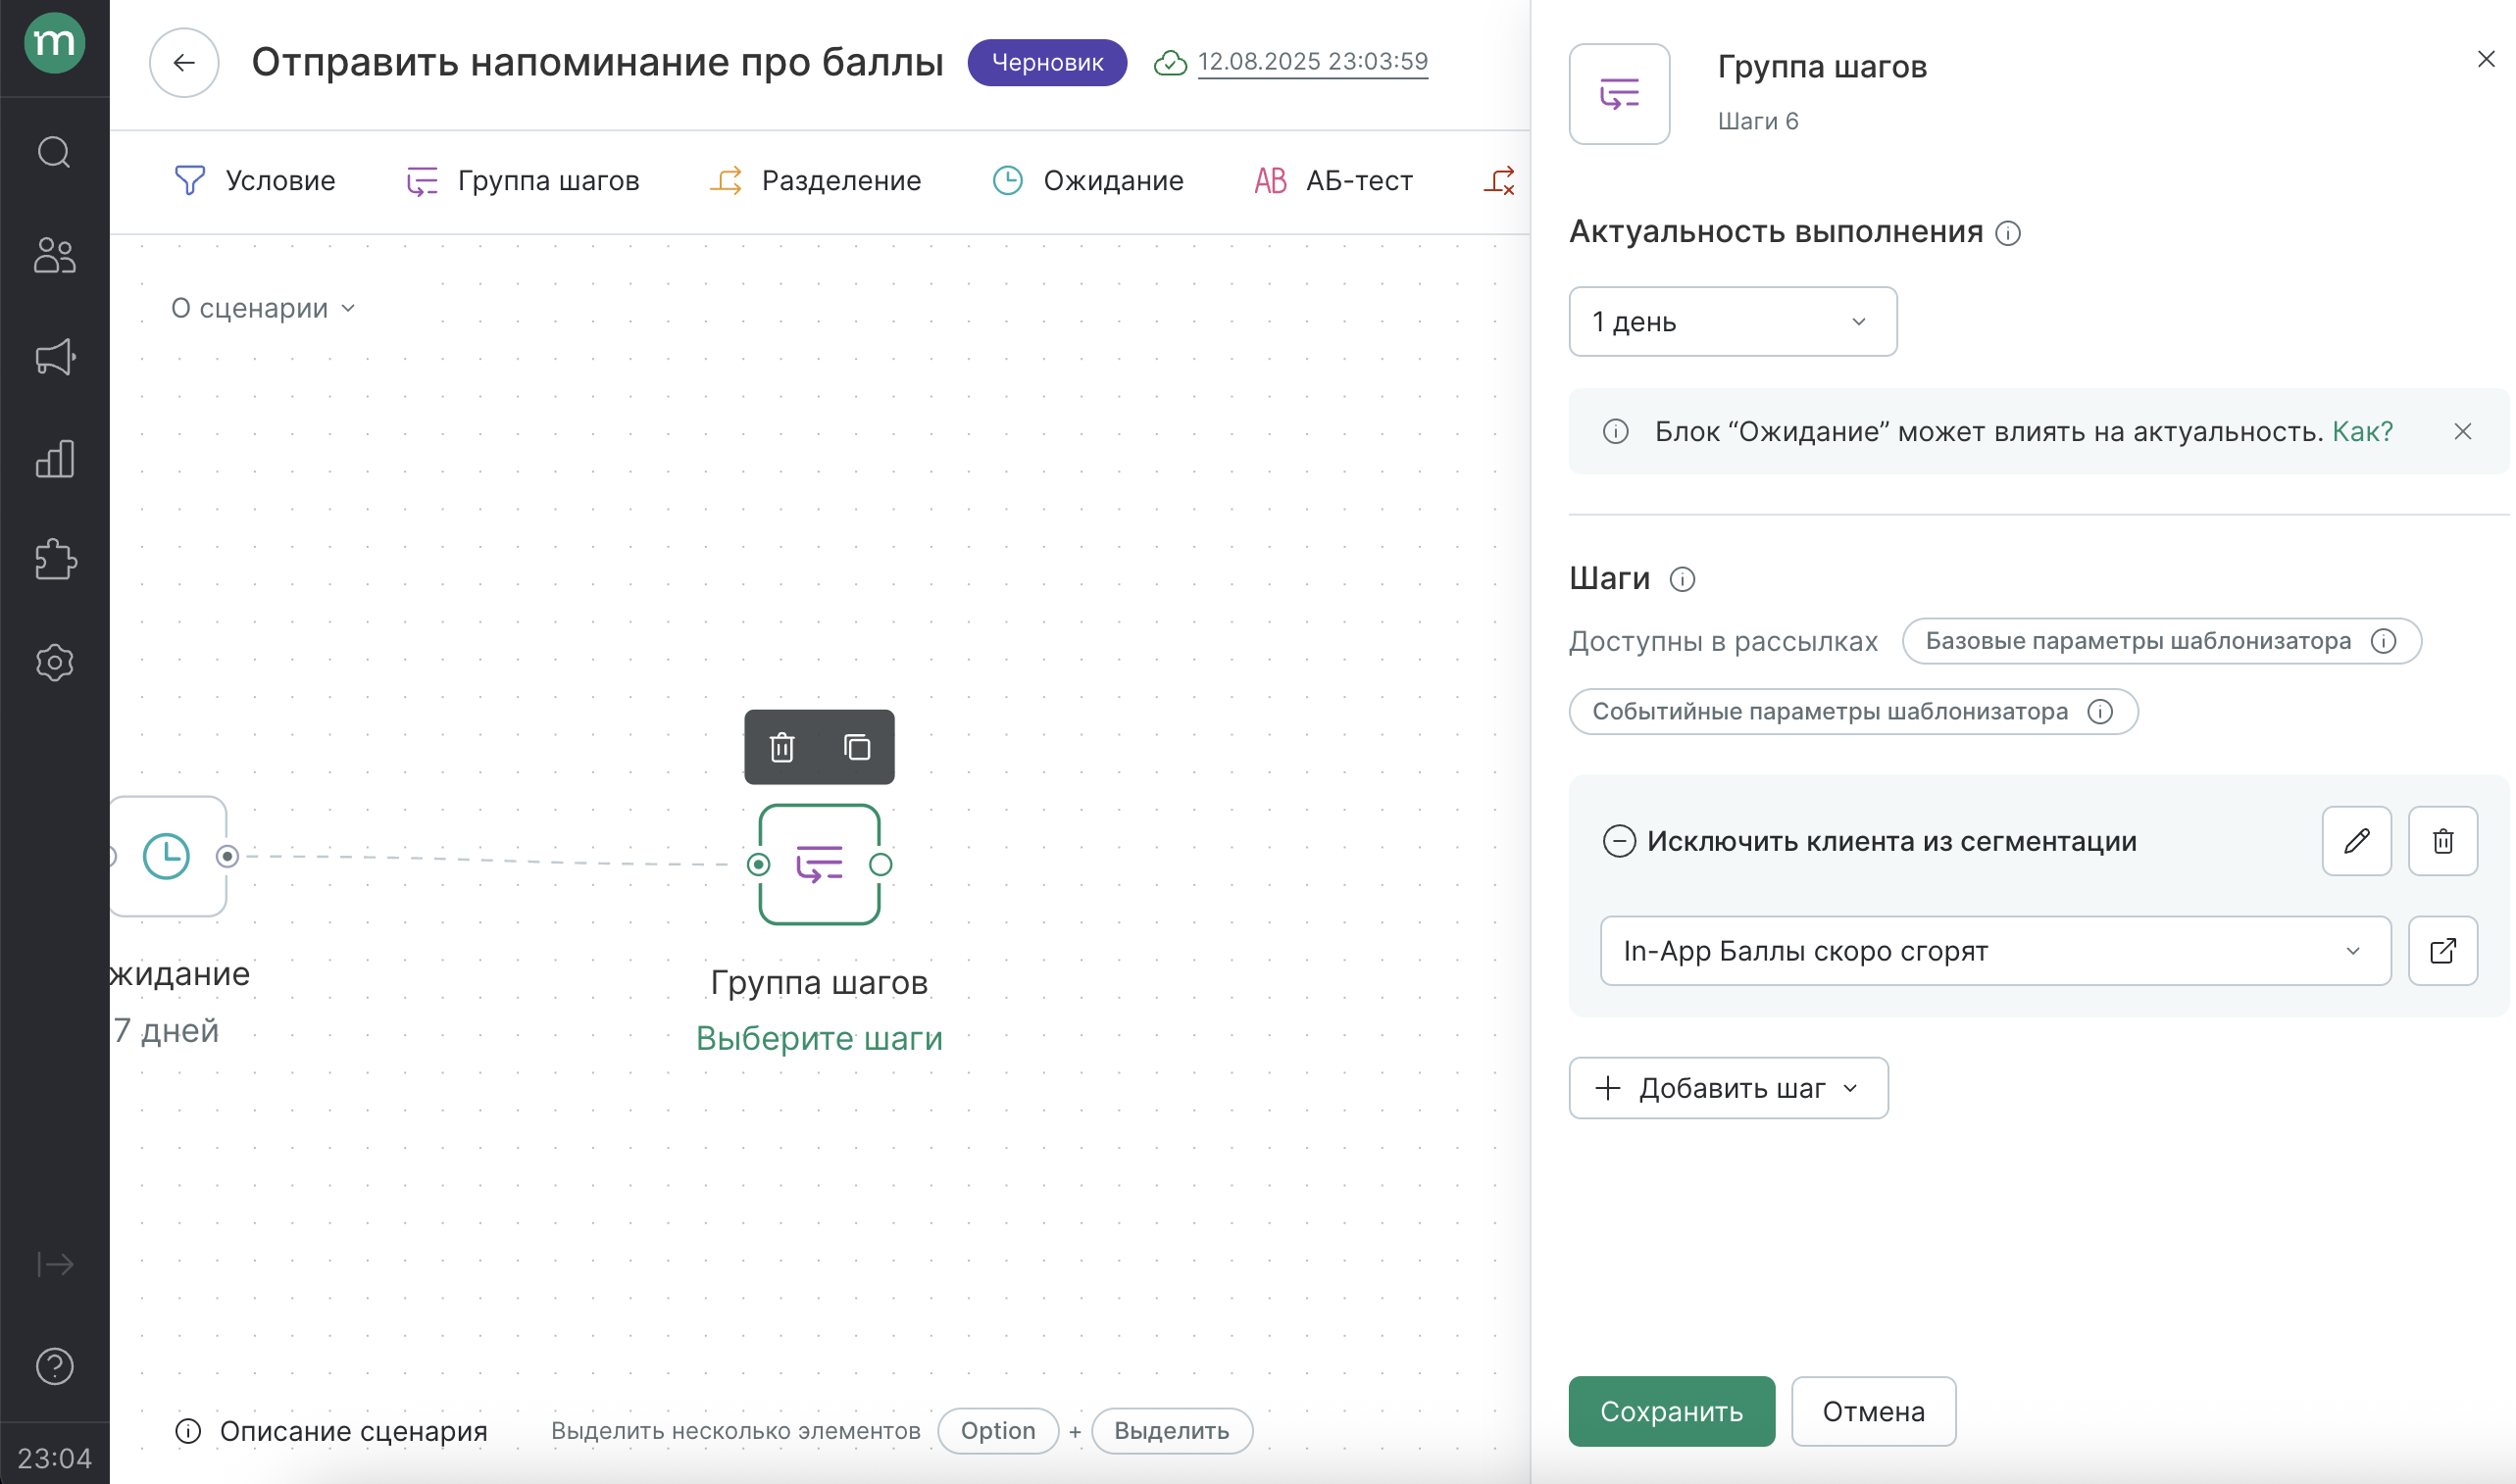Open the Добавить шаг dropdown

coord(1728,1088)
